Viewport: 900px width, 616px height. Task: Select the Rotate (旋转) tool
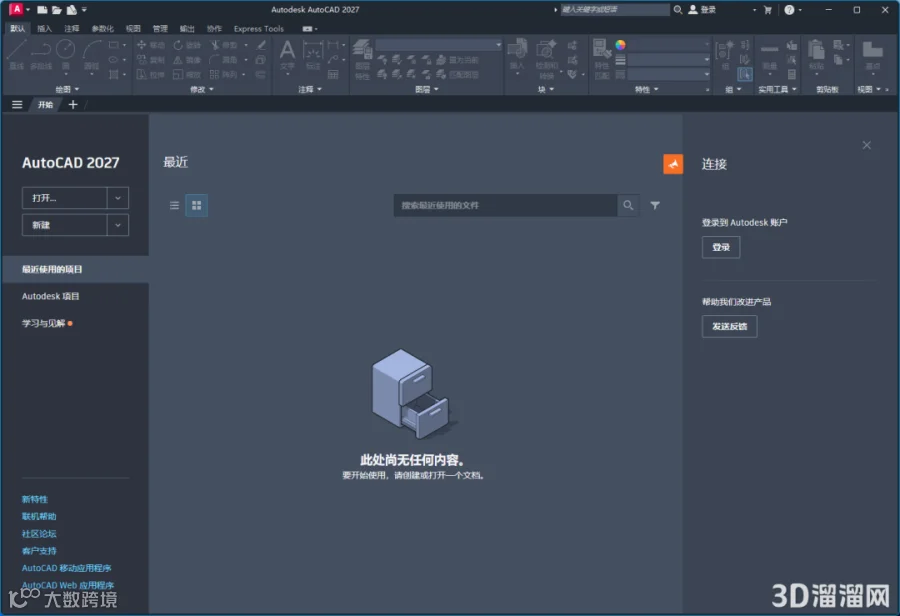187,45
